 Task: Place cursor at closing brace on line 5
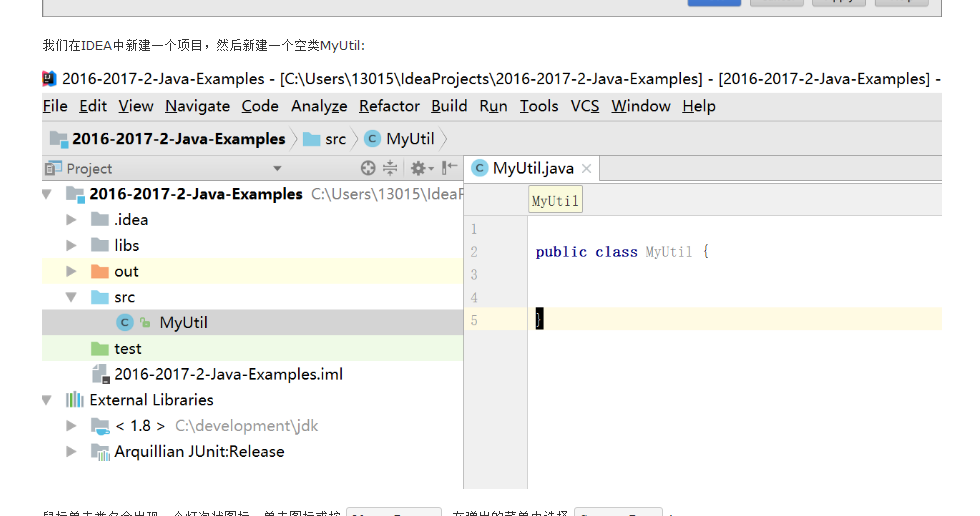[539, 319]
